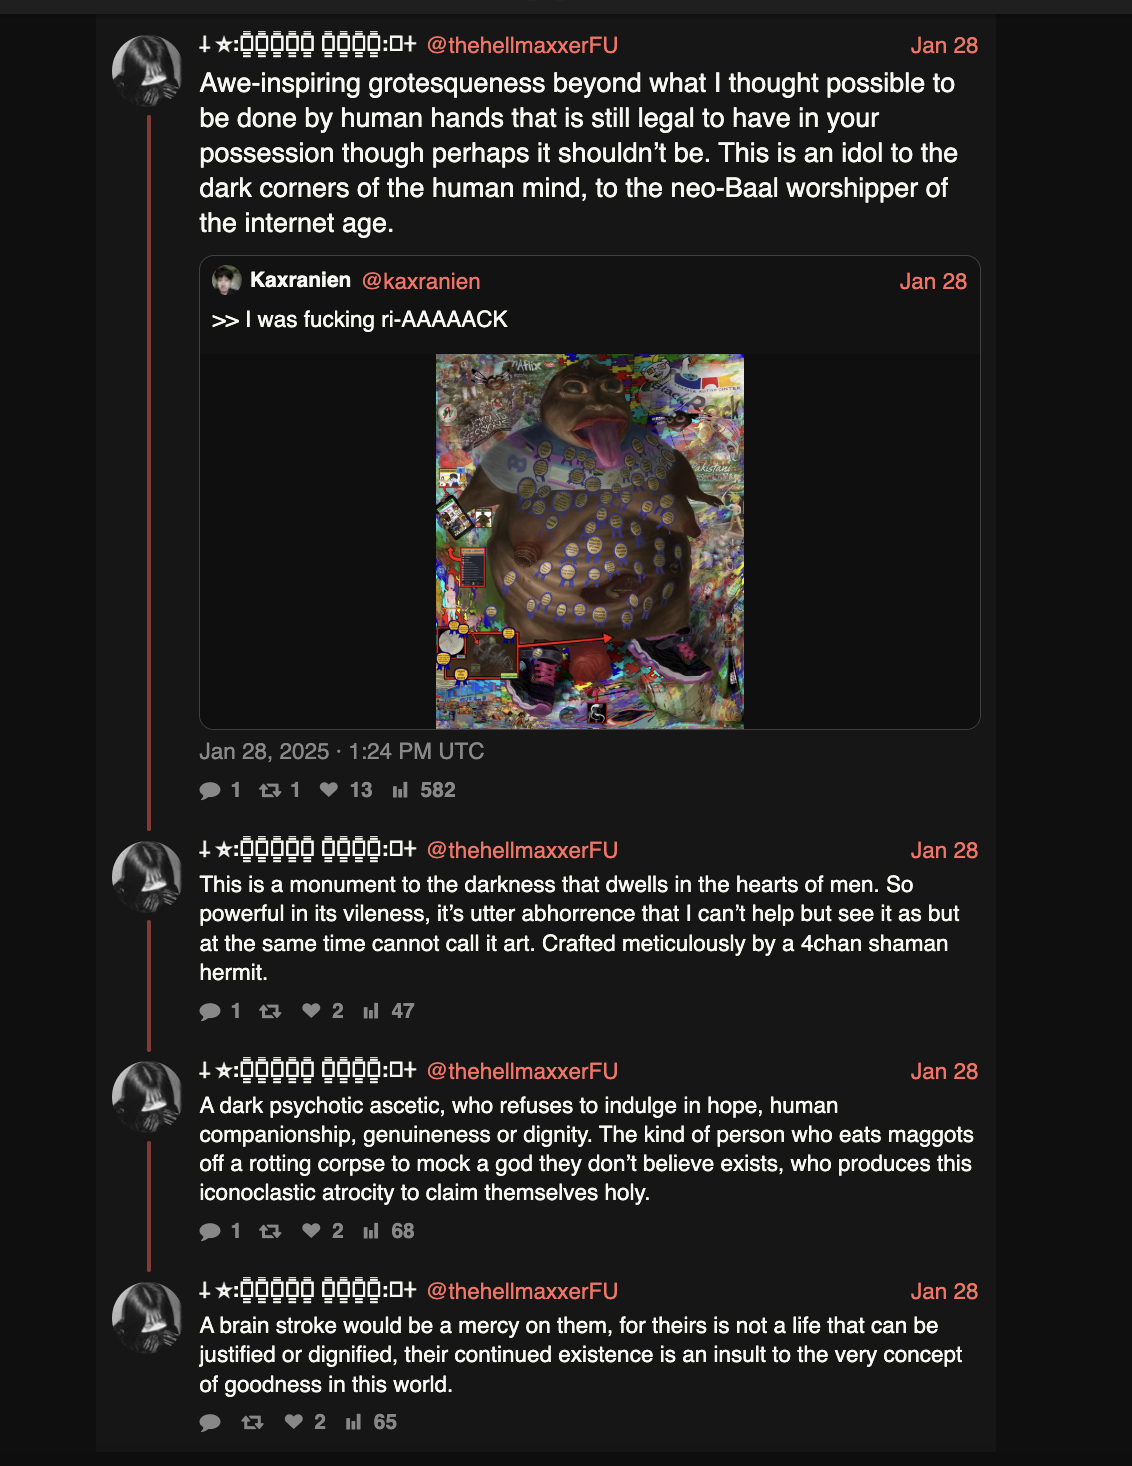Click Jan 28 date on quoted tweet
The height and width of the screenshot is (1466, 1132).
click(x=933, y=281)
